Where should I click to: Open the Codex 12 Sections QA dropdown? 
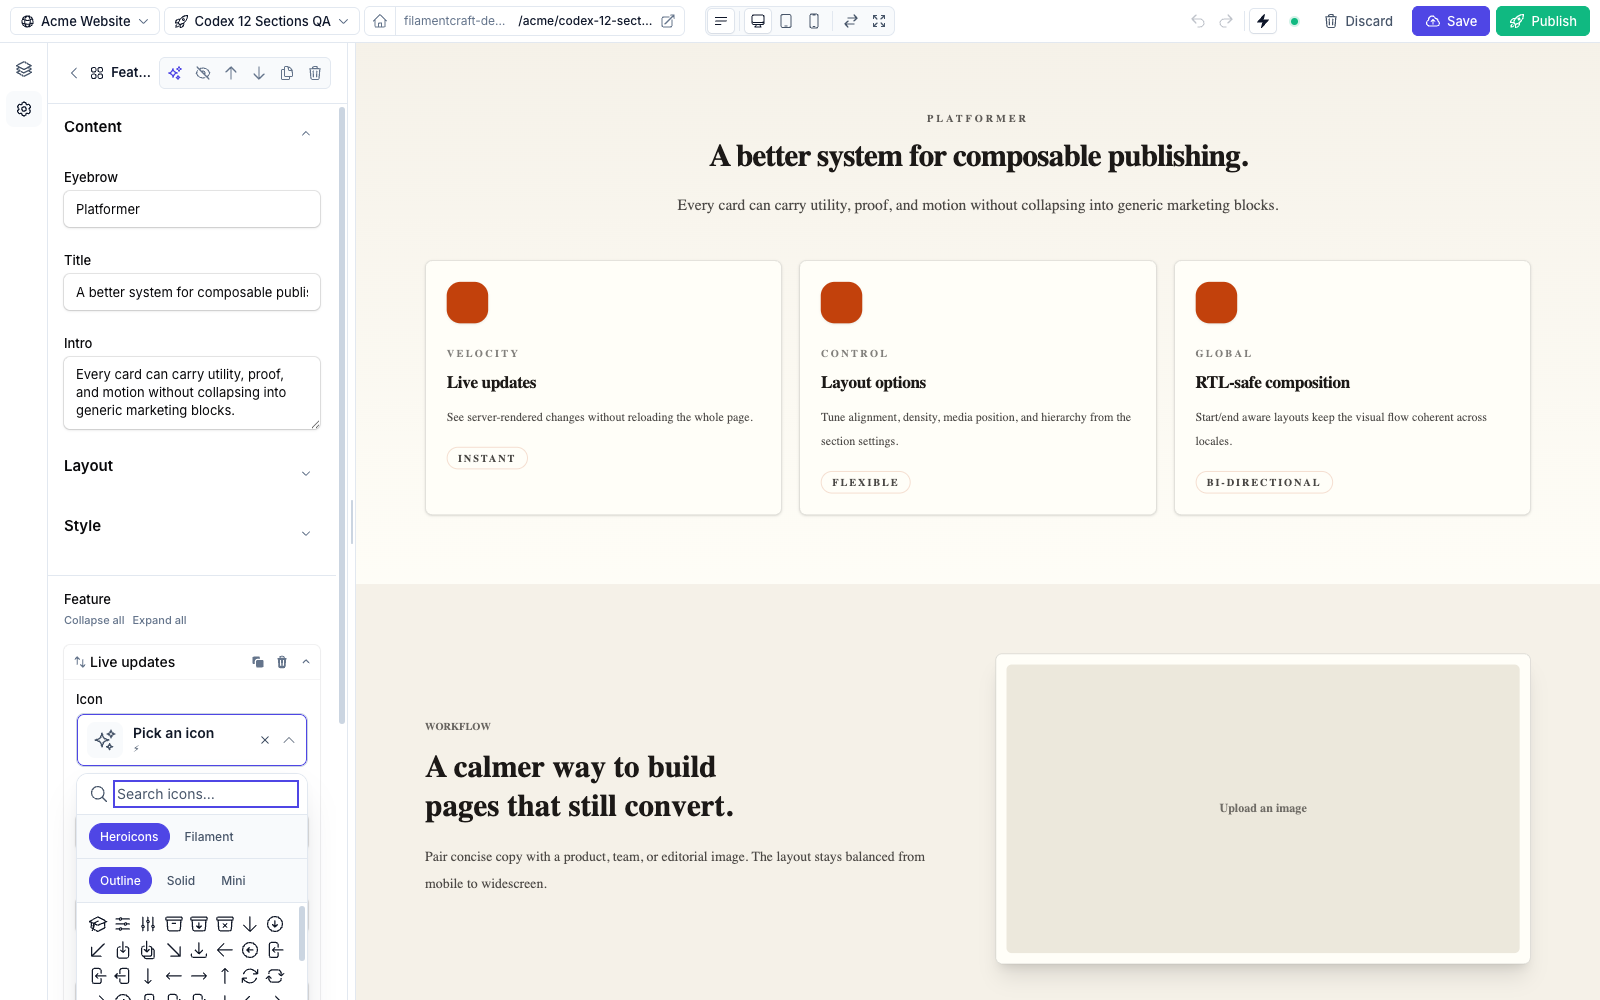[262, 21]
